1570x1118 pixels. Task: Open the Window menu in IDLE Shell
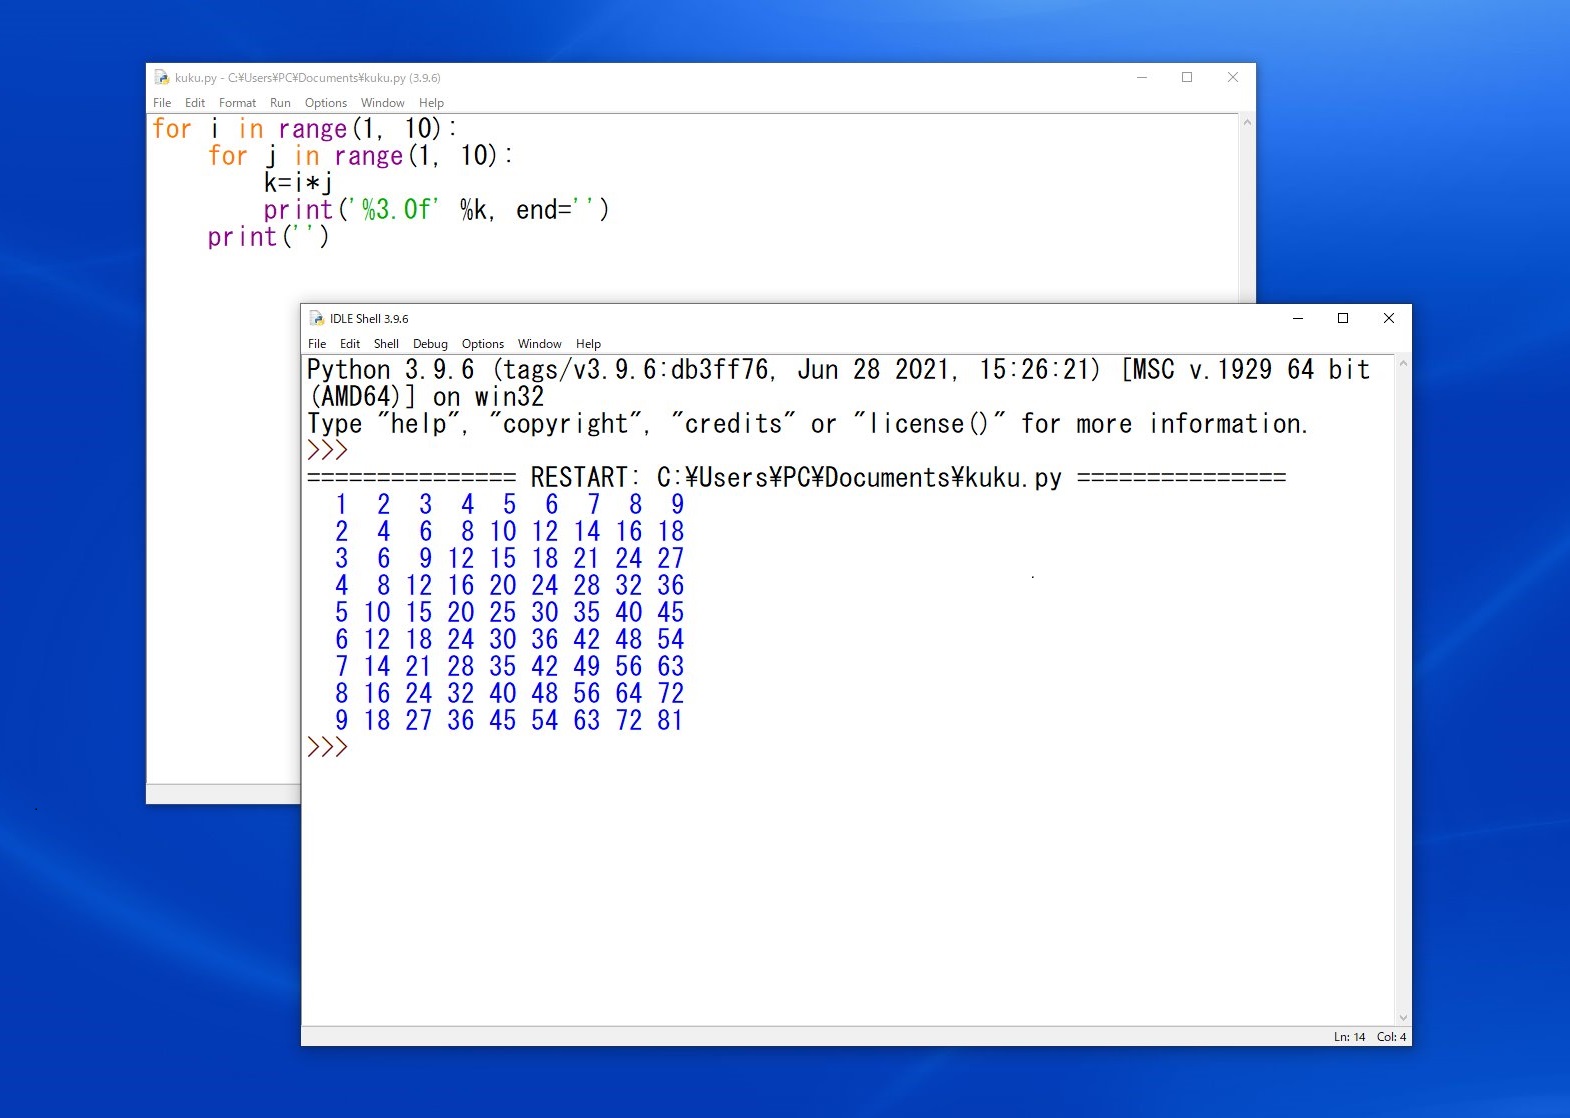pos(539,344)
